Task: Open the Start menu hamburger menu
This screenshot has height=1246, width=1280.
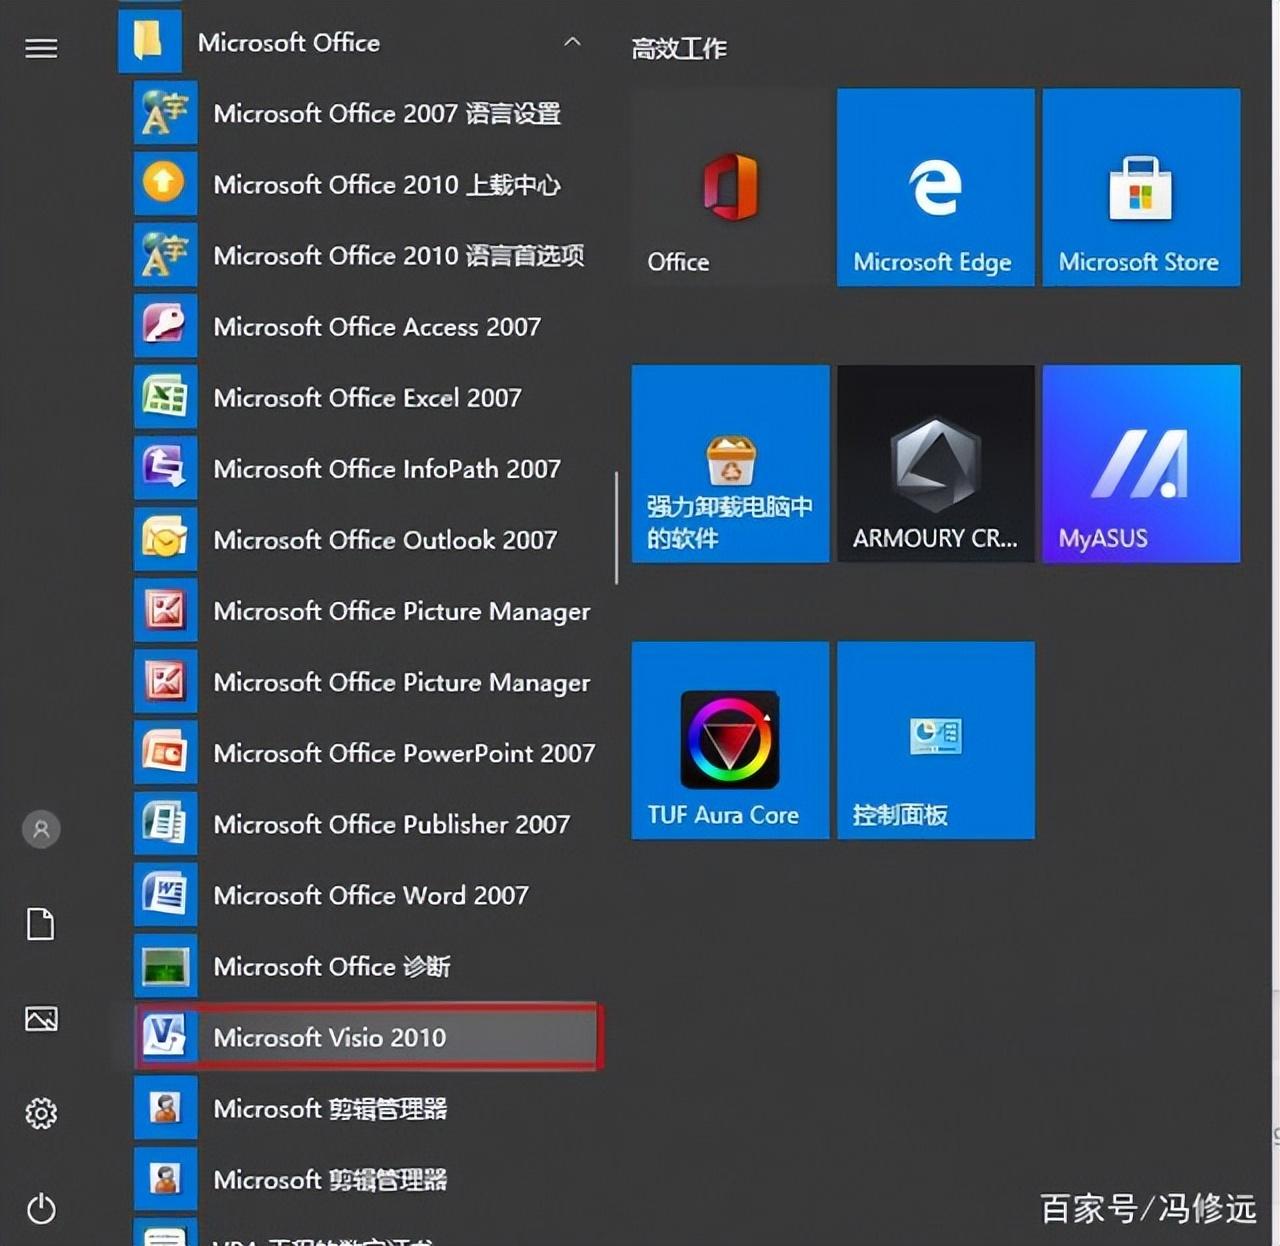Action: pyautogui.click(x=40, y=48)
